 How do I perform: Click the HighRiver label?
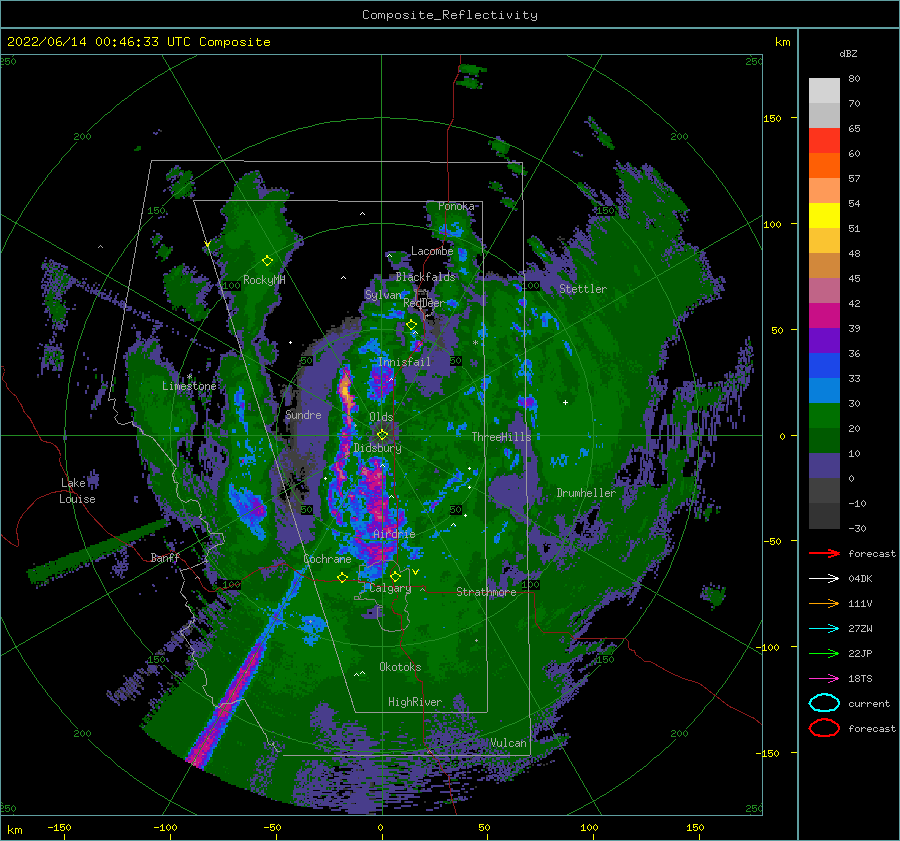coord(415,702)
